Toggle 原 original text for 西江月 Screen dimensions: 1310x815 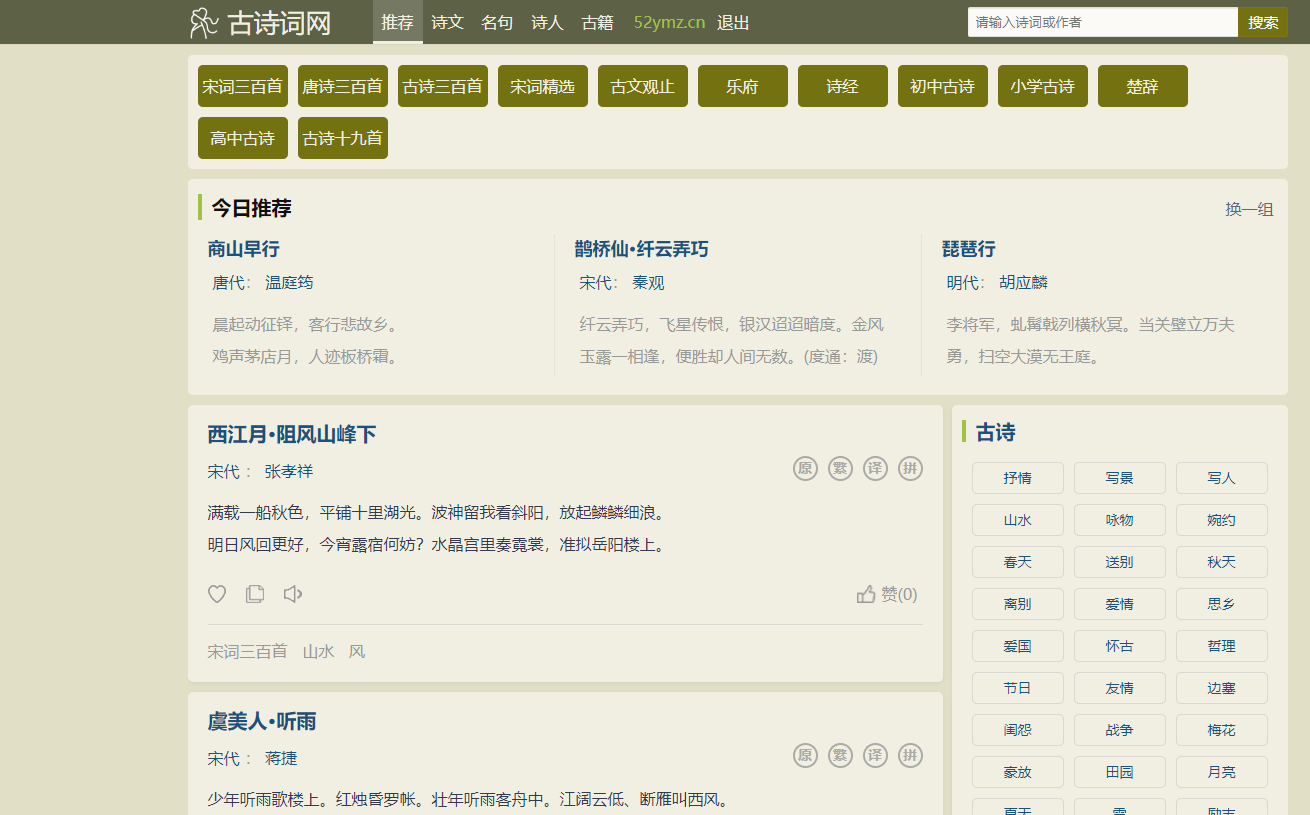pos(805,468)
